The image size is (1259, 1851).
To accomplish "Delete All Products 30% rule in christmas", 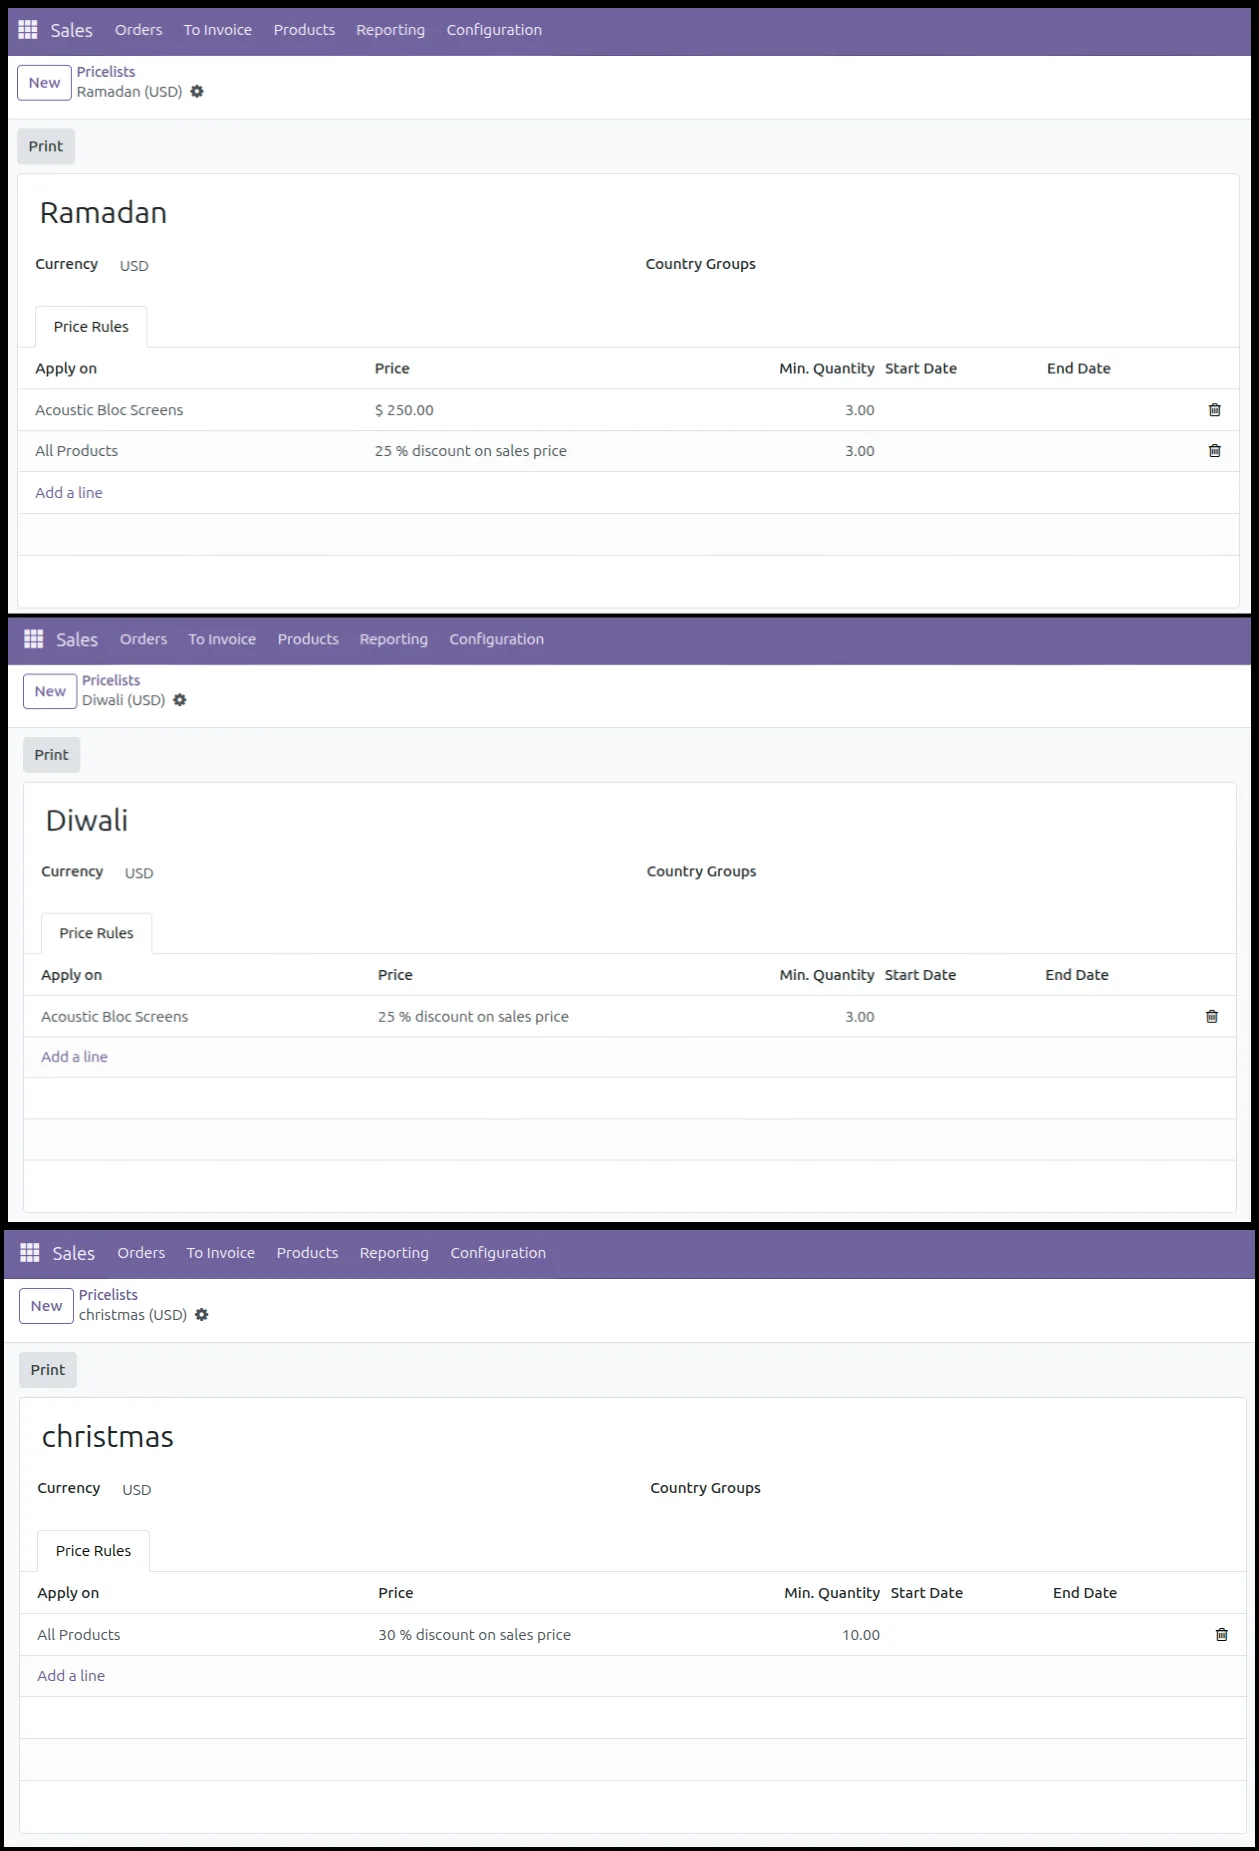I will 1222,1635.
